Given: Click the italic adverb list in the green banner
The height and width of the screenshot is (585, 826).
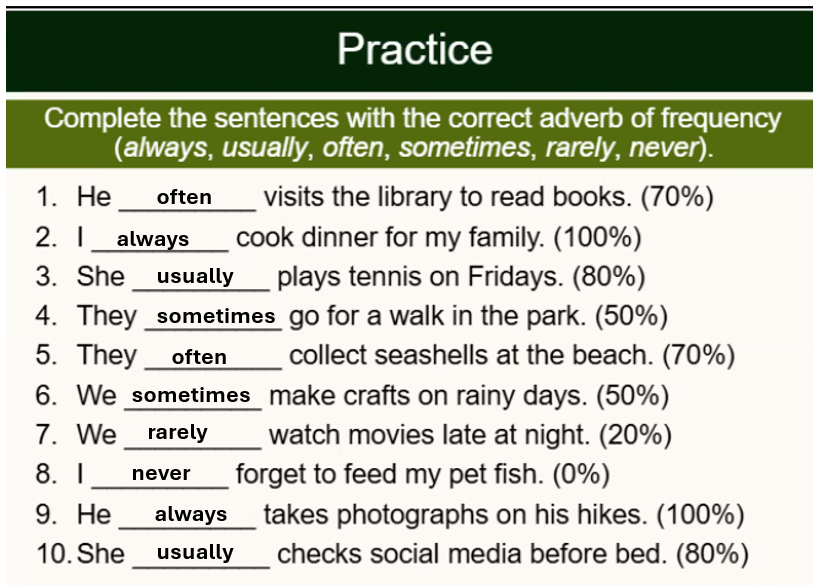Looking at the screenshot, I should point(412,149).
